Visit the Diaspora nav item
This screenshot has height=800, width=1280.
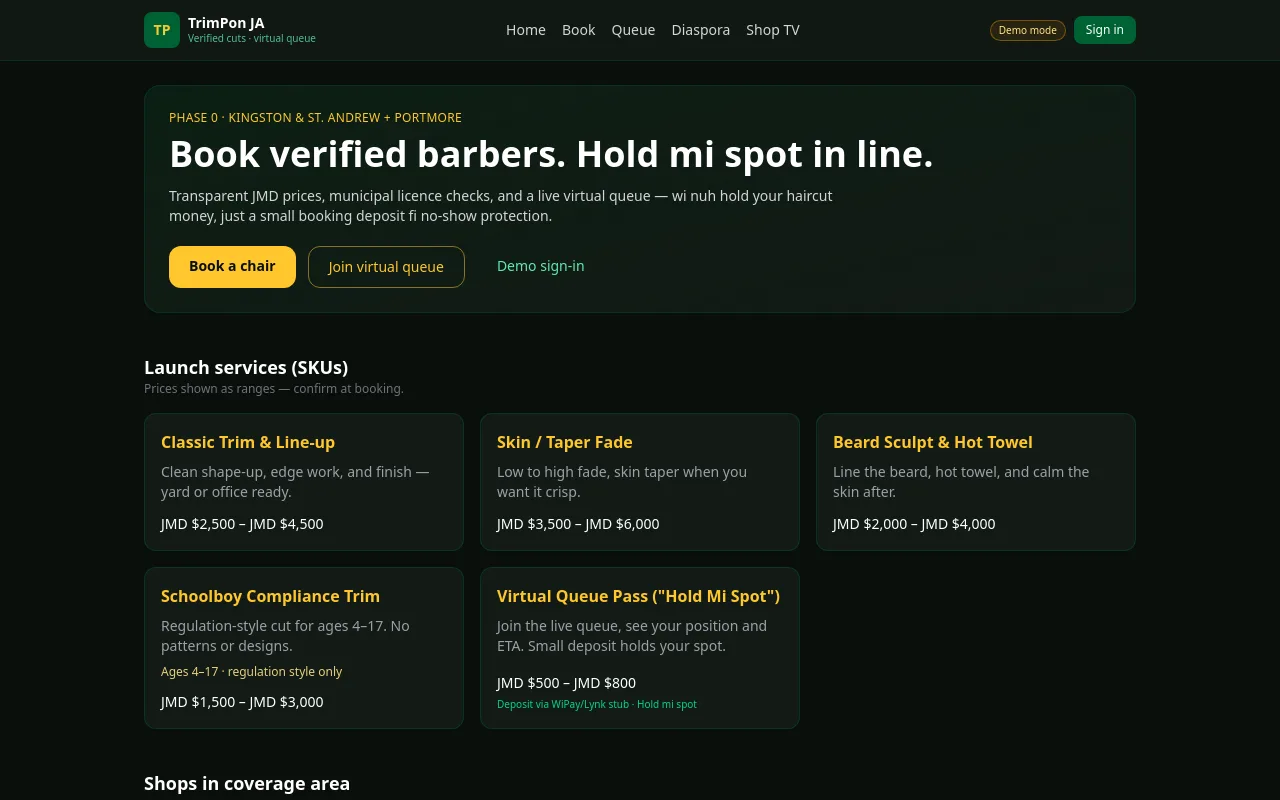coord(701,30)
